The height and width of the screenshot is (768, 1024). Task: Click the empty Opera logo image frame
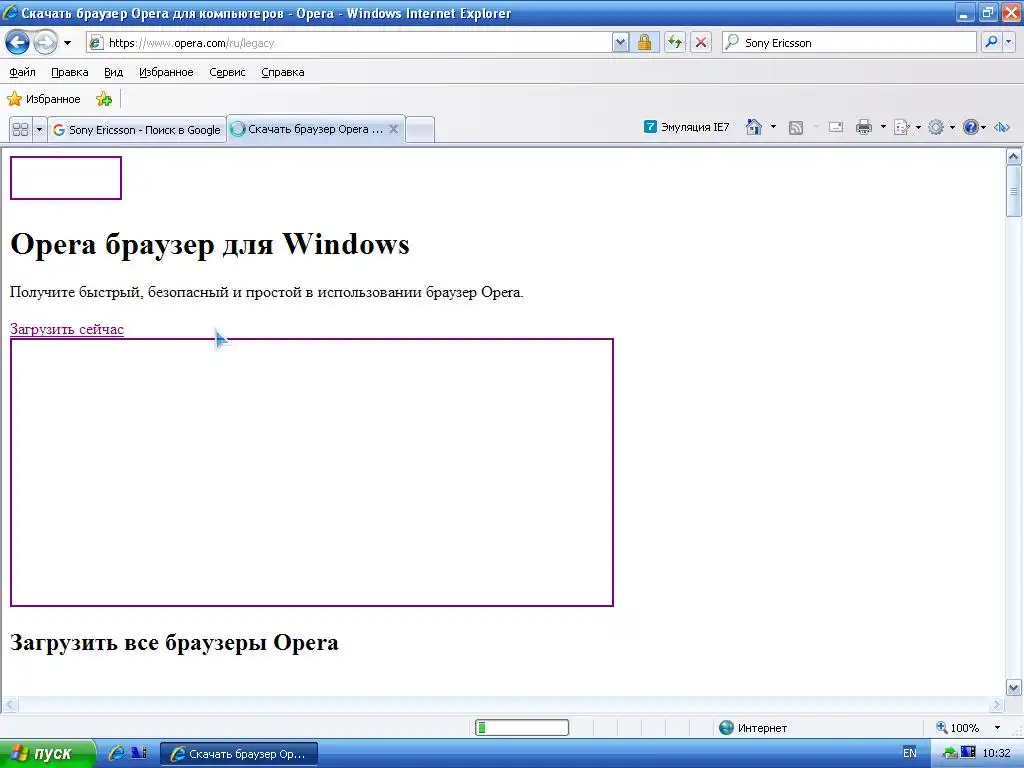click(x=66, y=178)
